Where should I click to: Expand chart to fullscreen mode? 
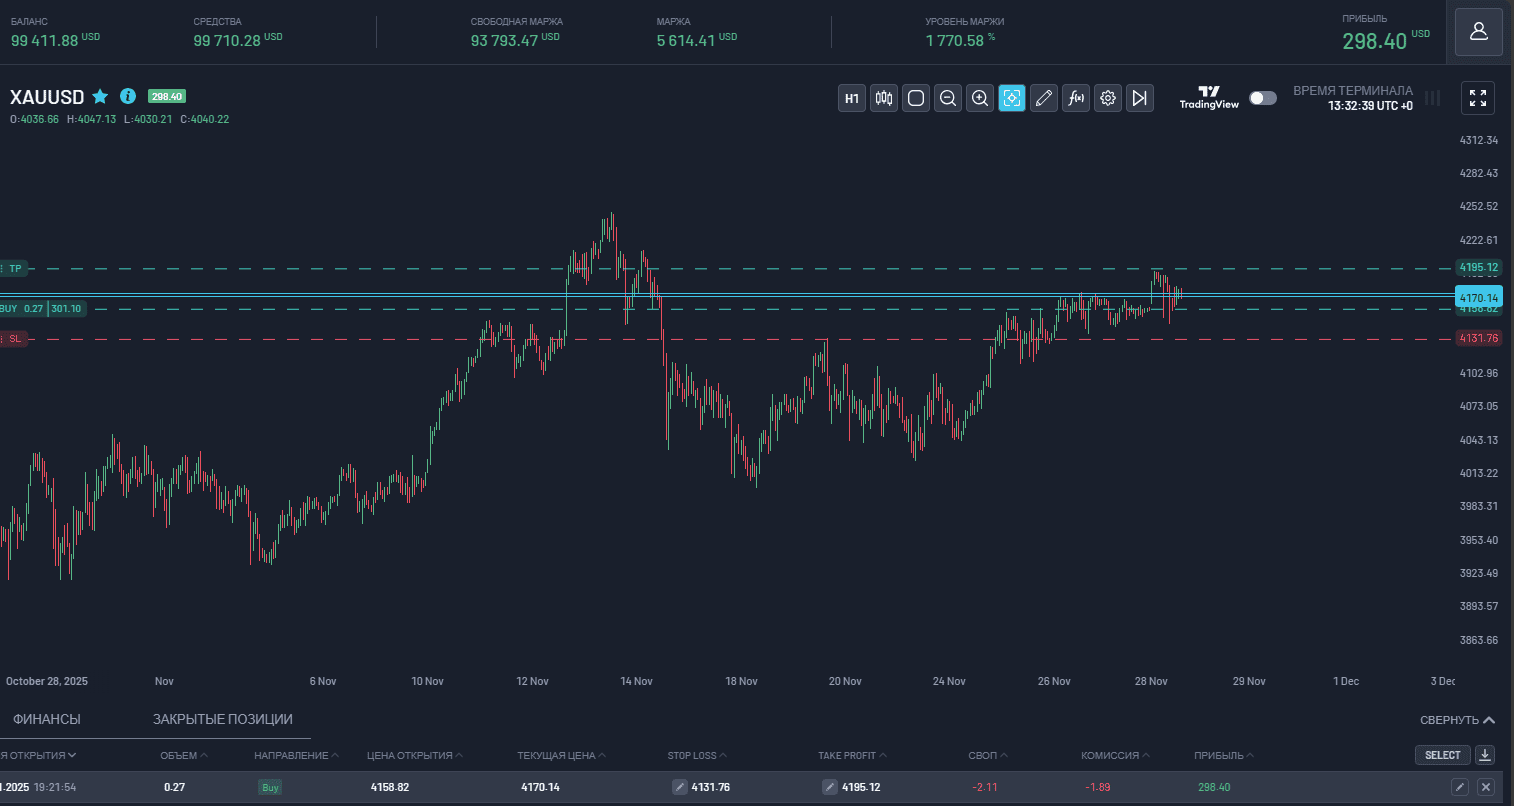click(1478, 98)
